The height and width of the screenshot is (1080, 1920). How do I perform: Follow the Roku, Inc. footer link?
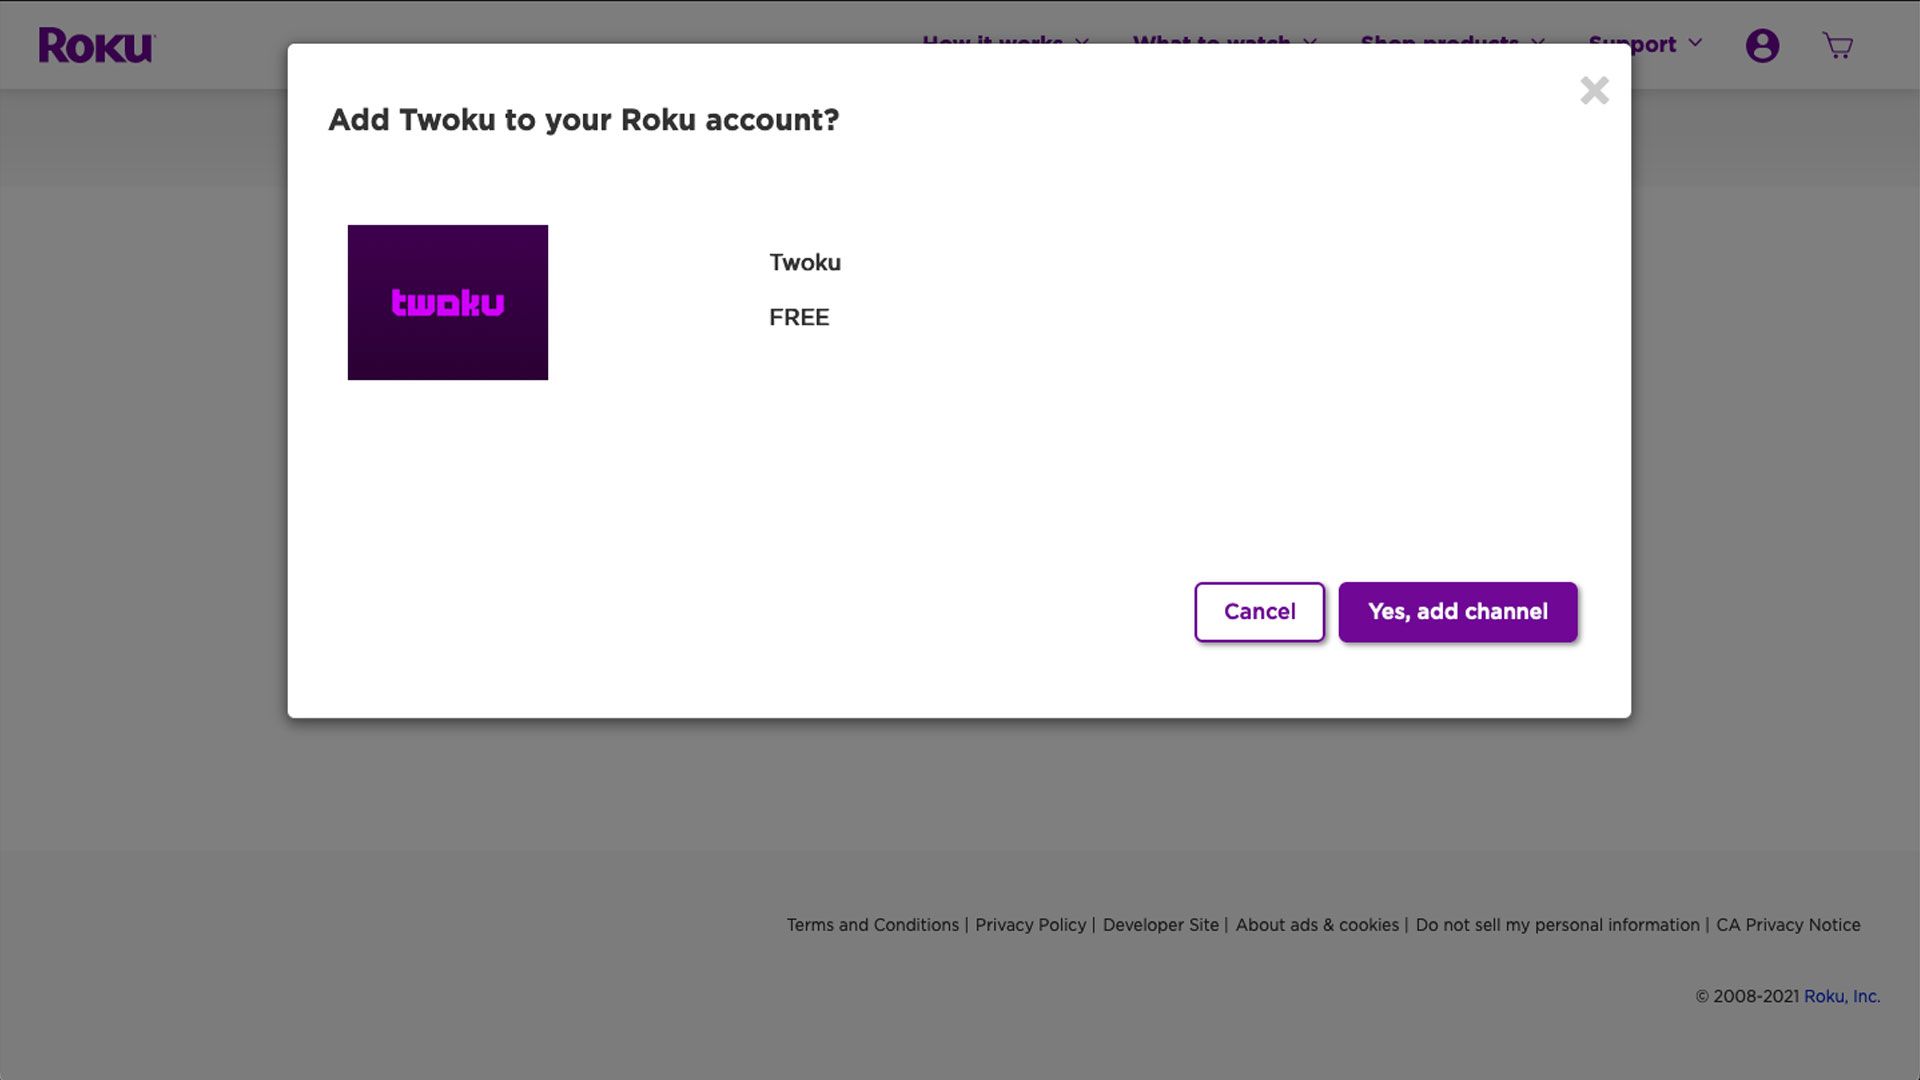[x=1842, y=996]
